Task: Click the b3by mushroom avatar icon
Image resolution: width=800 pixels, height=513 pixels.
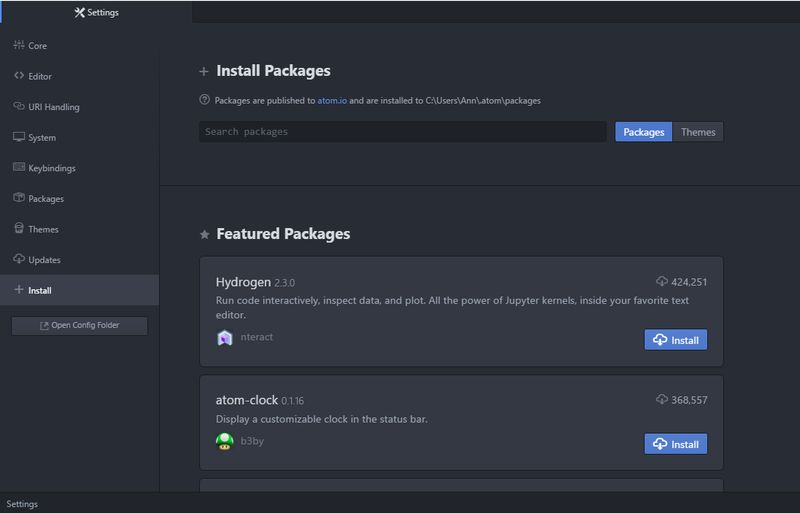Action: click(x=225, y=441)
